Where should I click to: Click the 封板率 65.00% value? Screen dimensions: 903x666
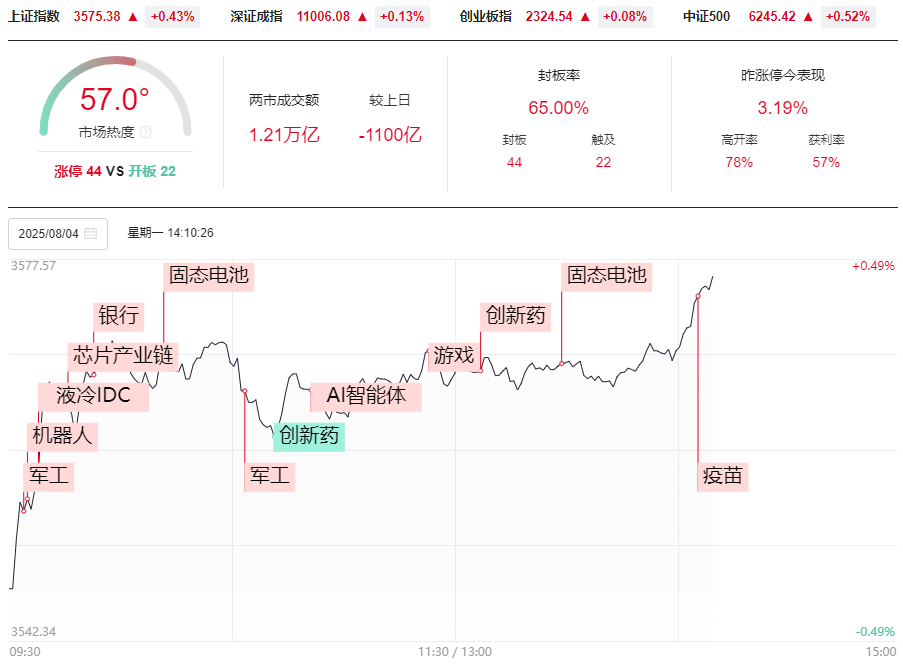coord(558,108)
